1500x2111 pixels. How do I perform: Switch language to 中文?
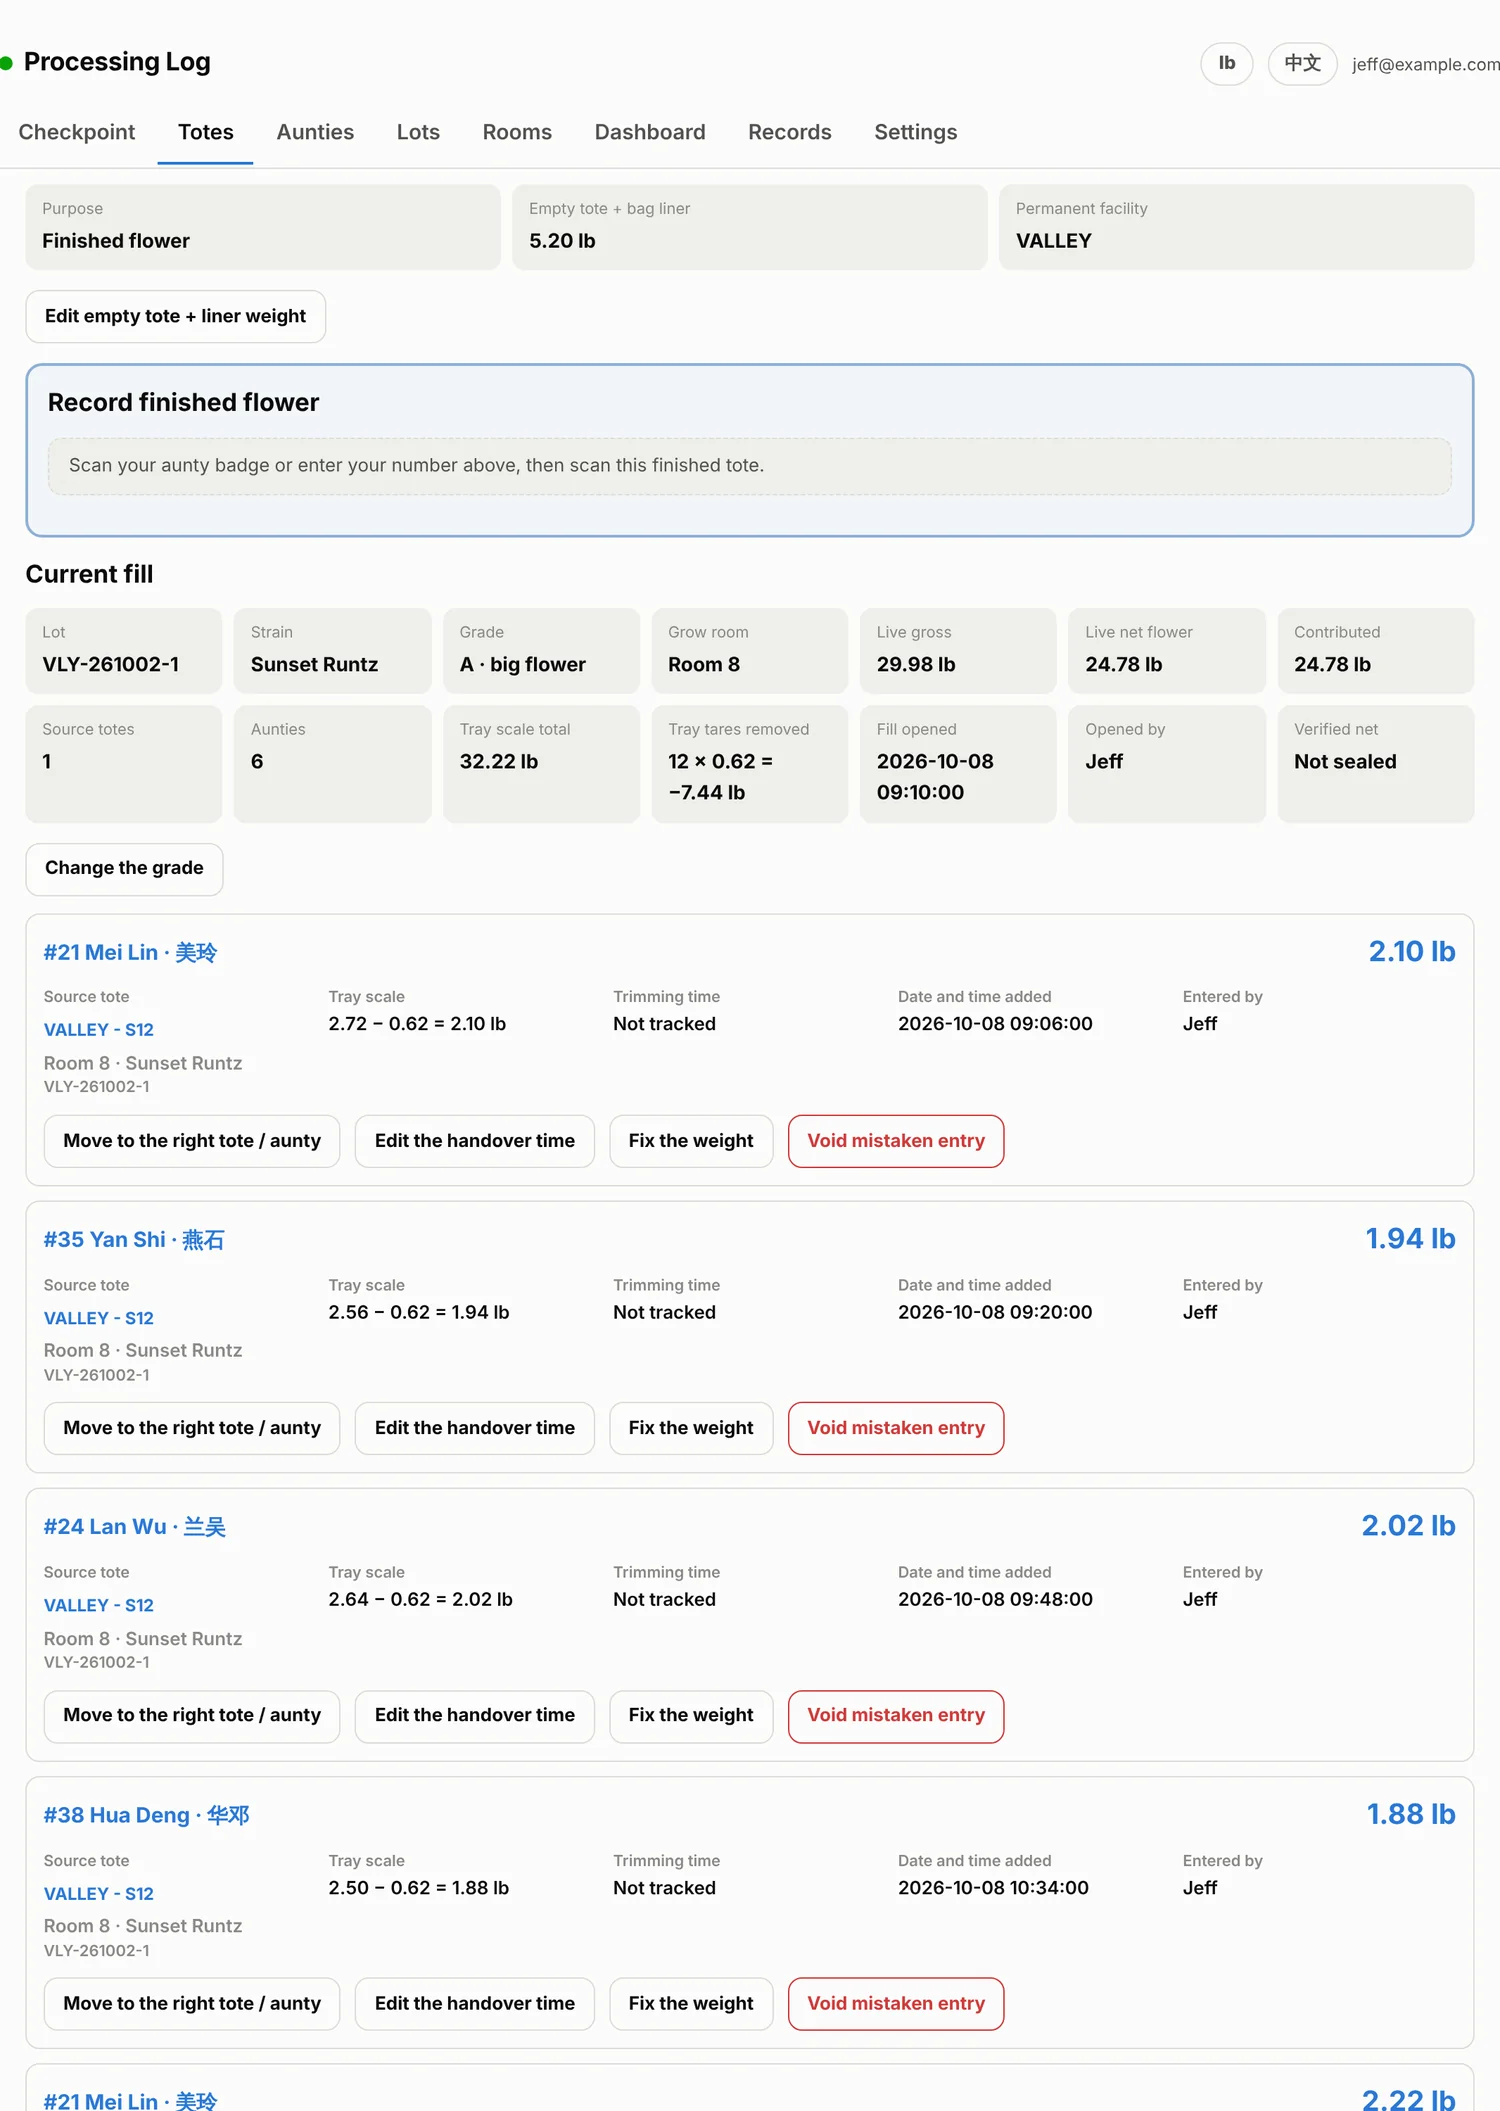(1303, 64)
